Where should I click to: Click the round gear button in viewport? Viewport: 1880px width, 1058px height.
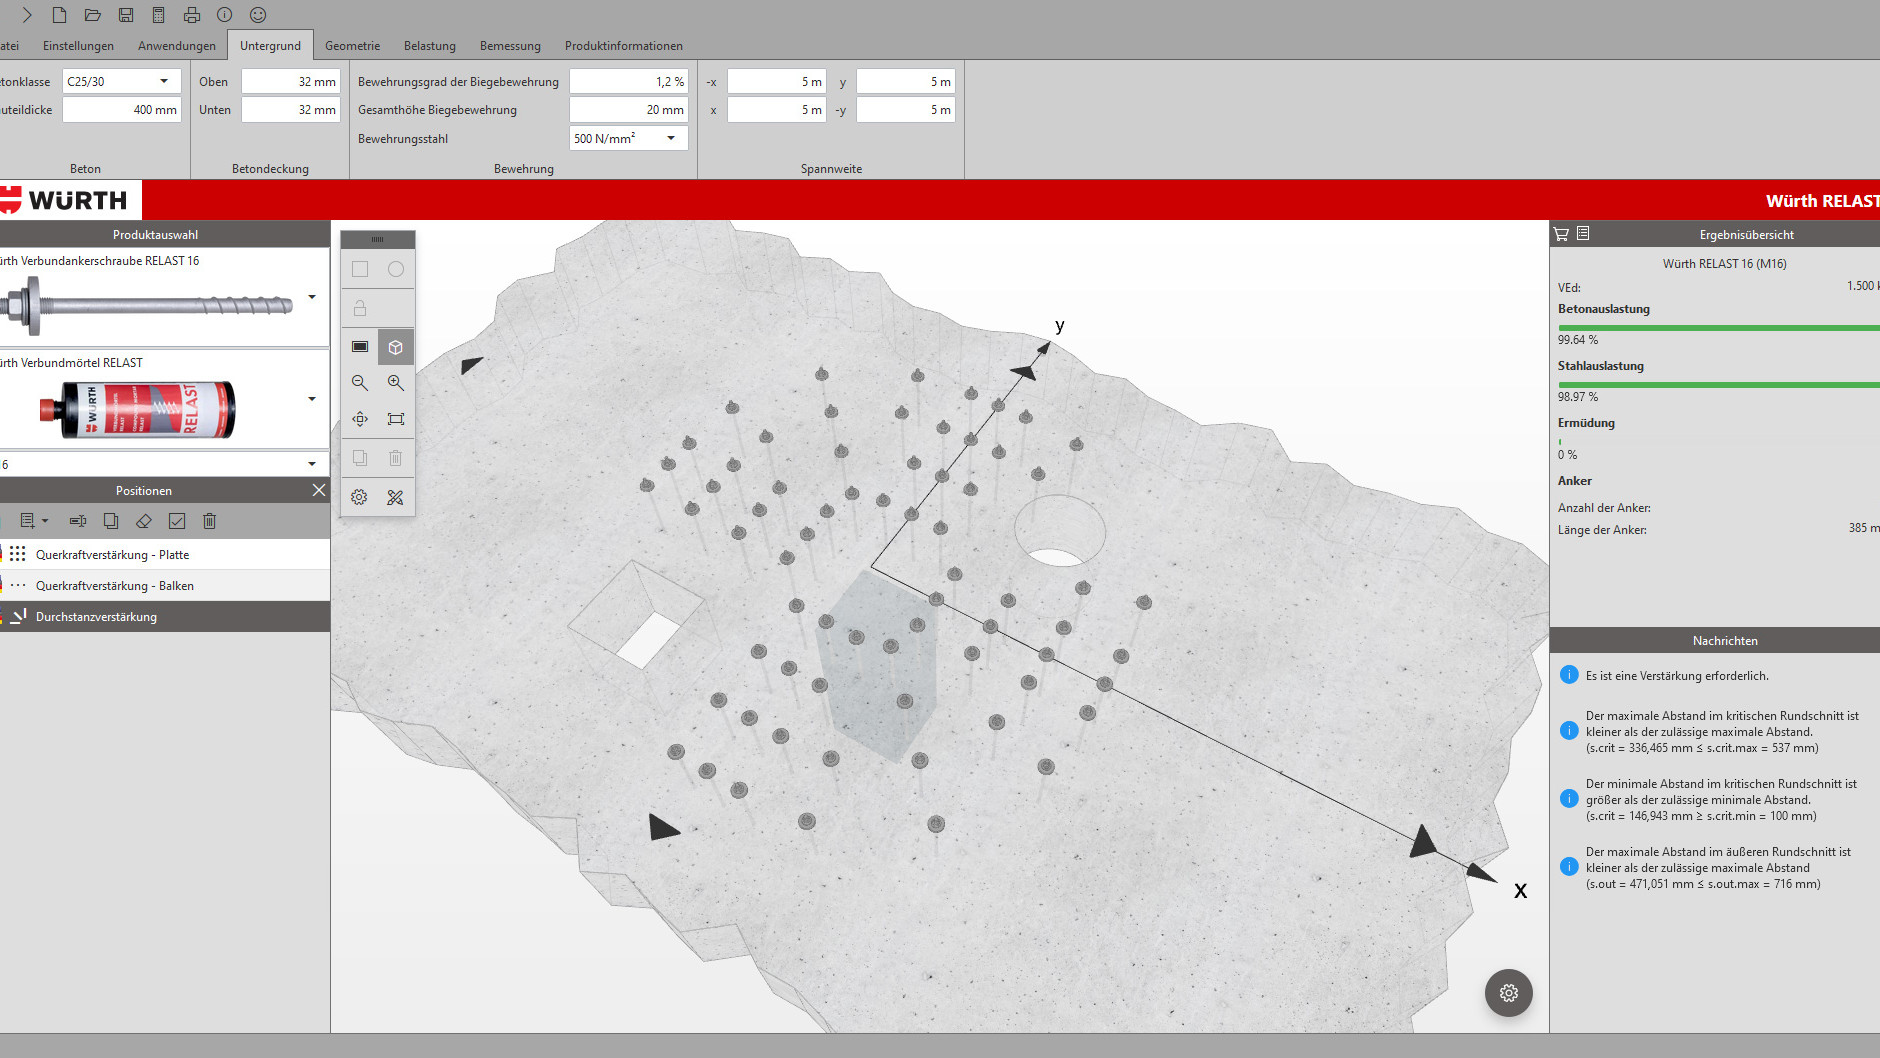coord(1509,993)
